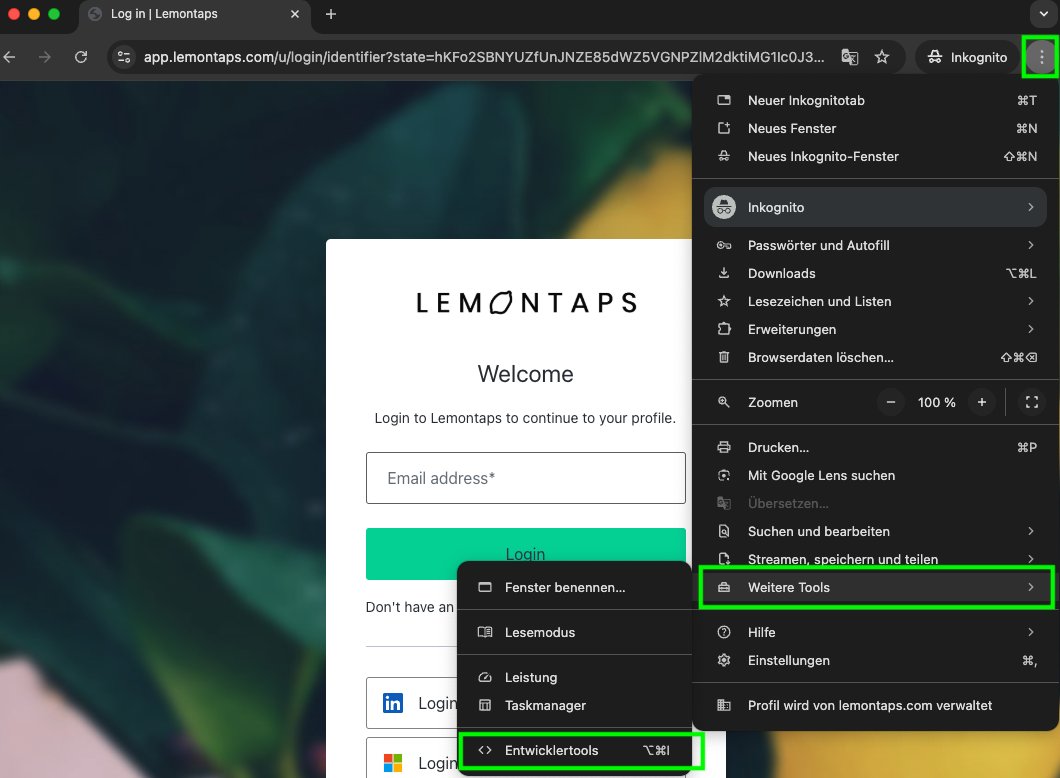This screenshot has height=778, width=1060.
Task: Click the Leistung gauge icon
Action: (485, 677)
